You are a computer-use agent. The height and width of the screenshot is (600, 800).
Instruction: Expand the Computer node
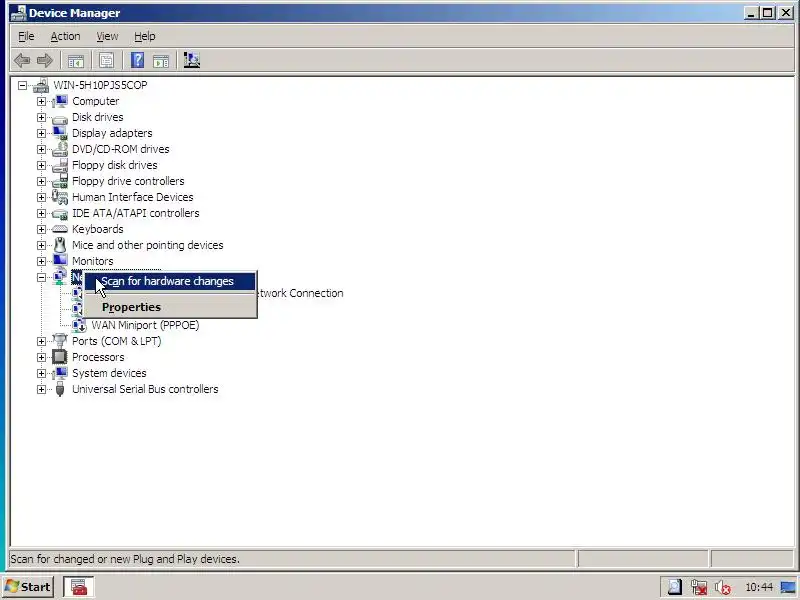[x=41, y=101]
